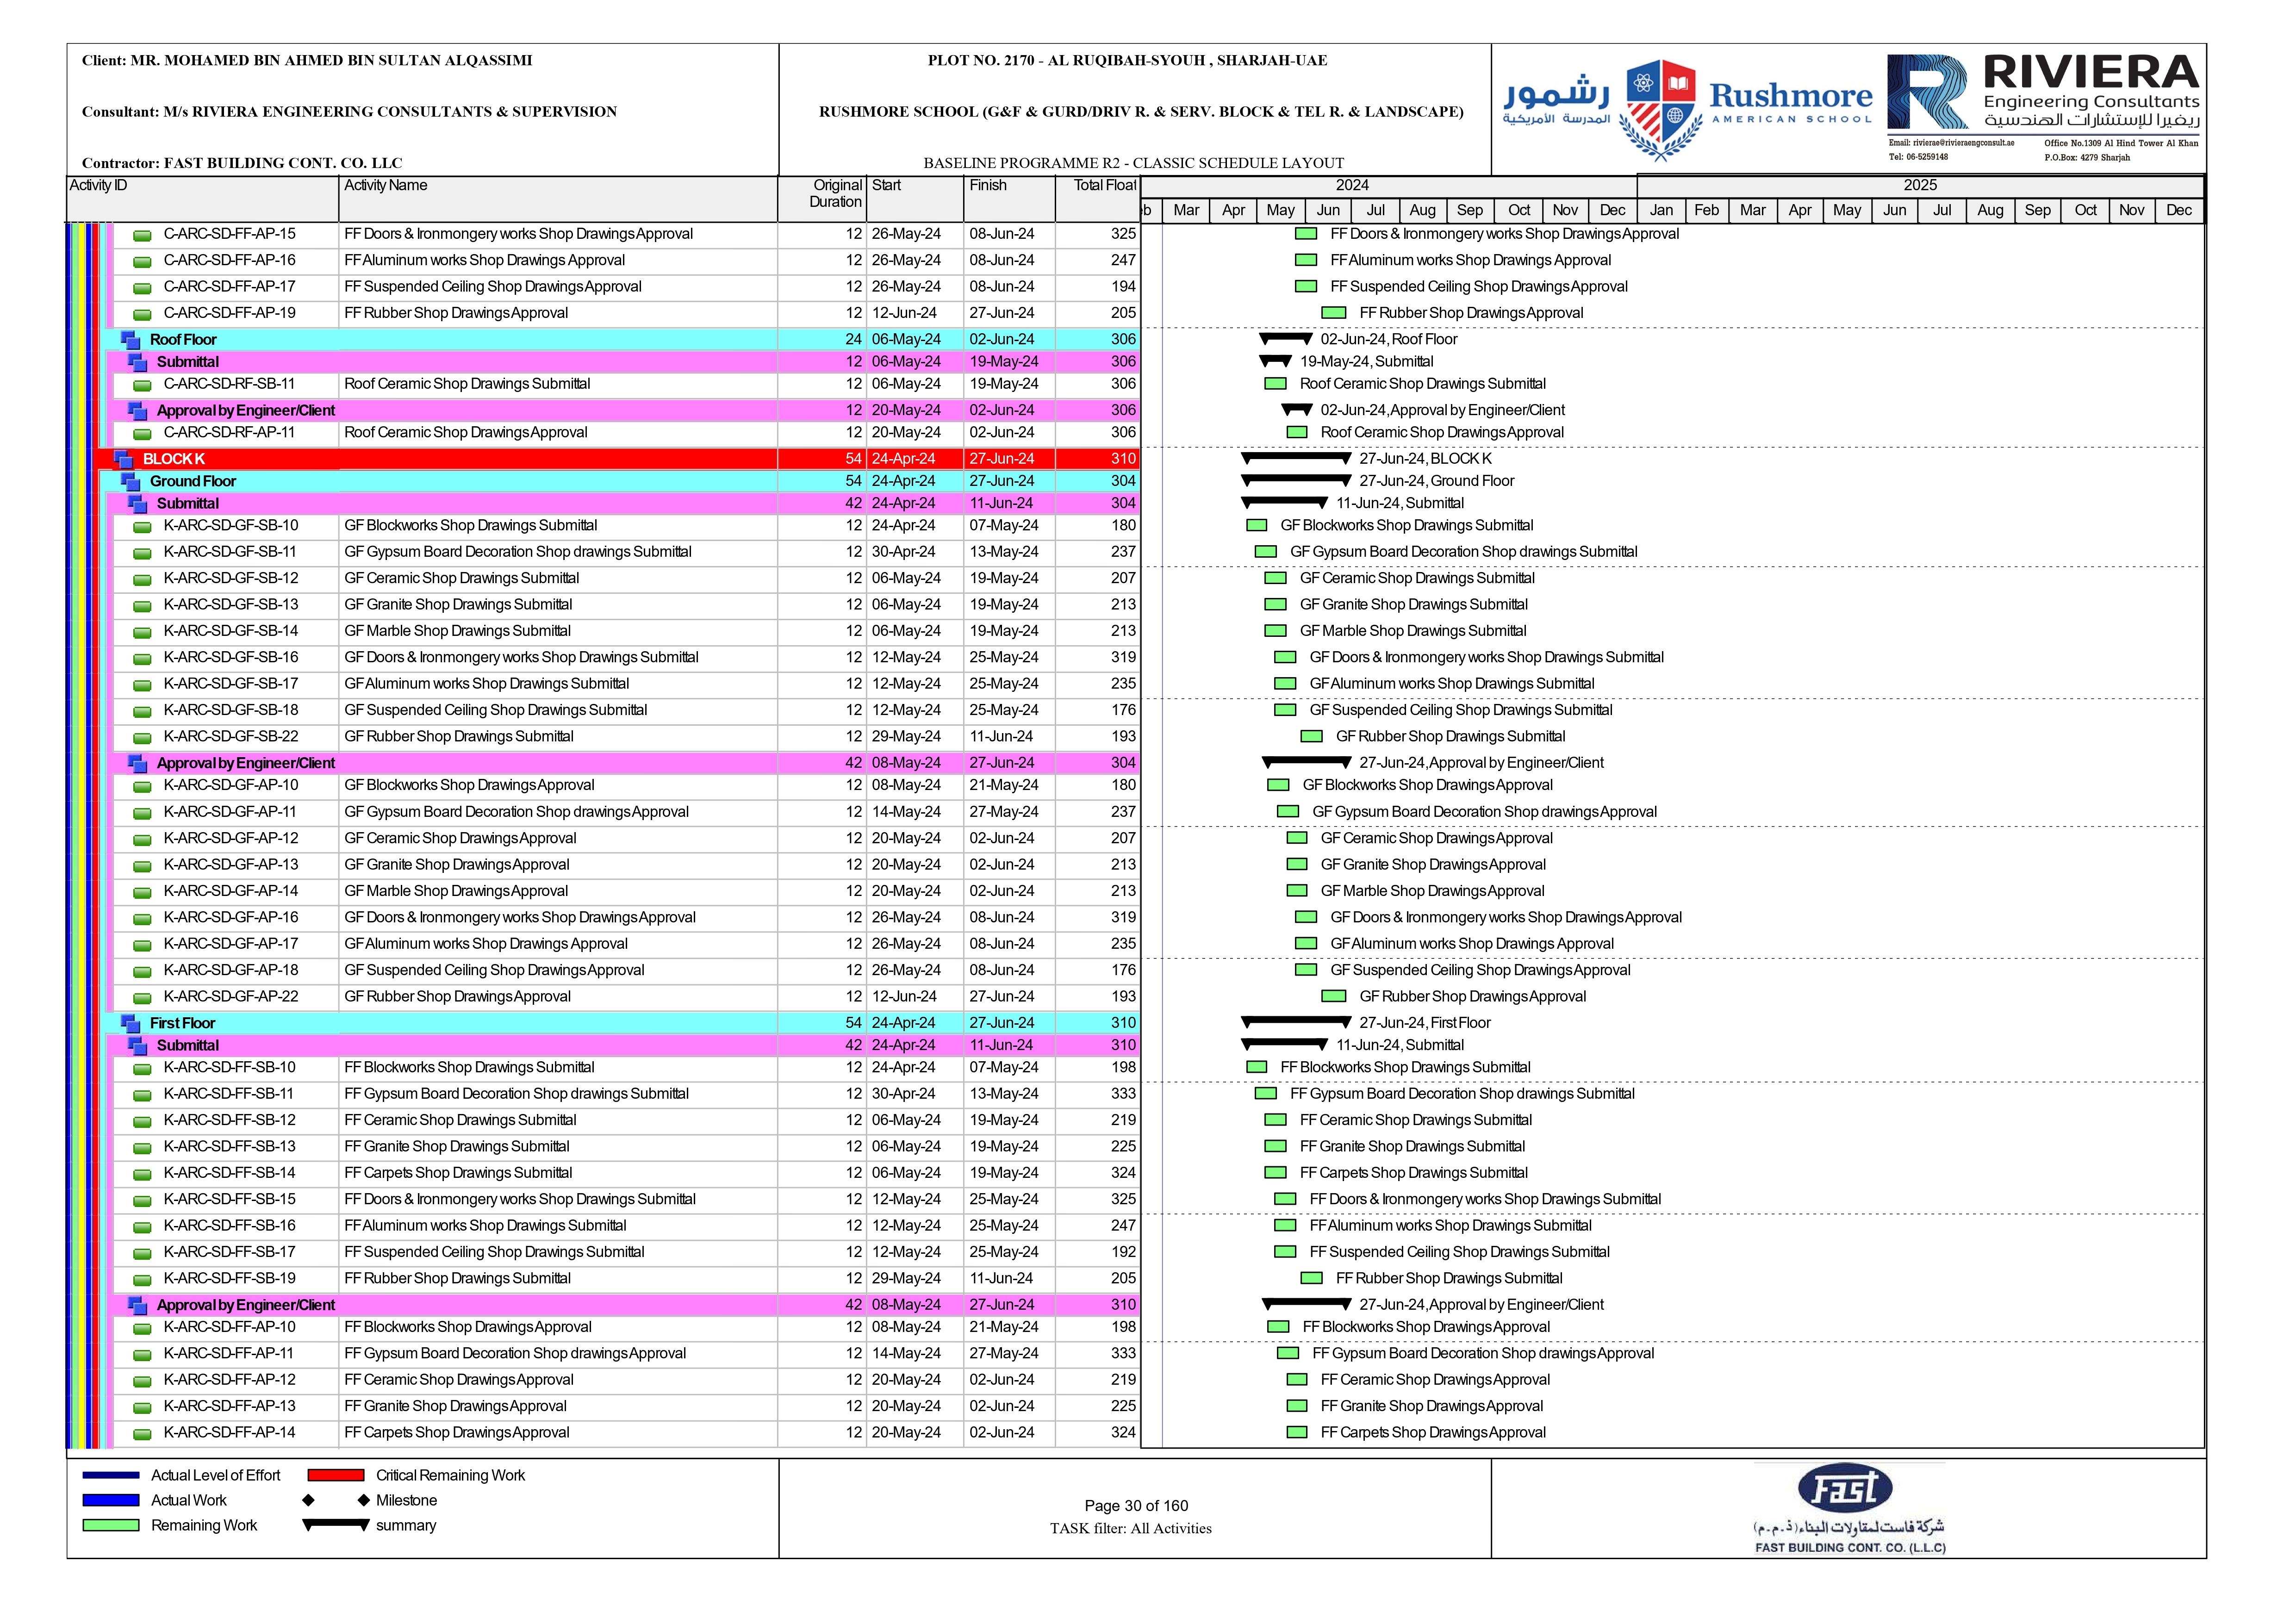Click the WBS icon beside Ground Floor

pyautogui.click(x=131, y=481)
